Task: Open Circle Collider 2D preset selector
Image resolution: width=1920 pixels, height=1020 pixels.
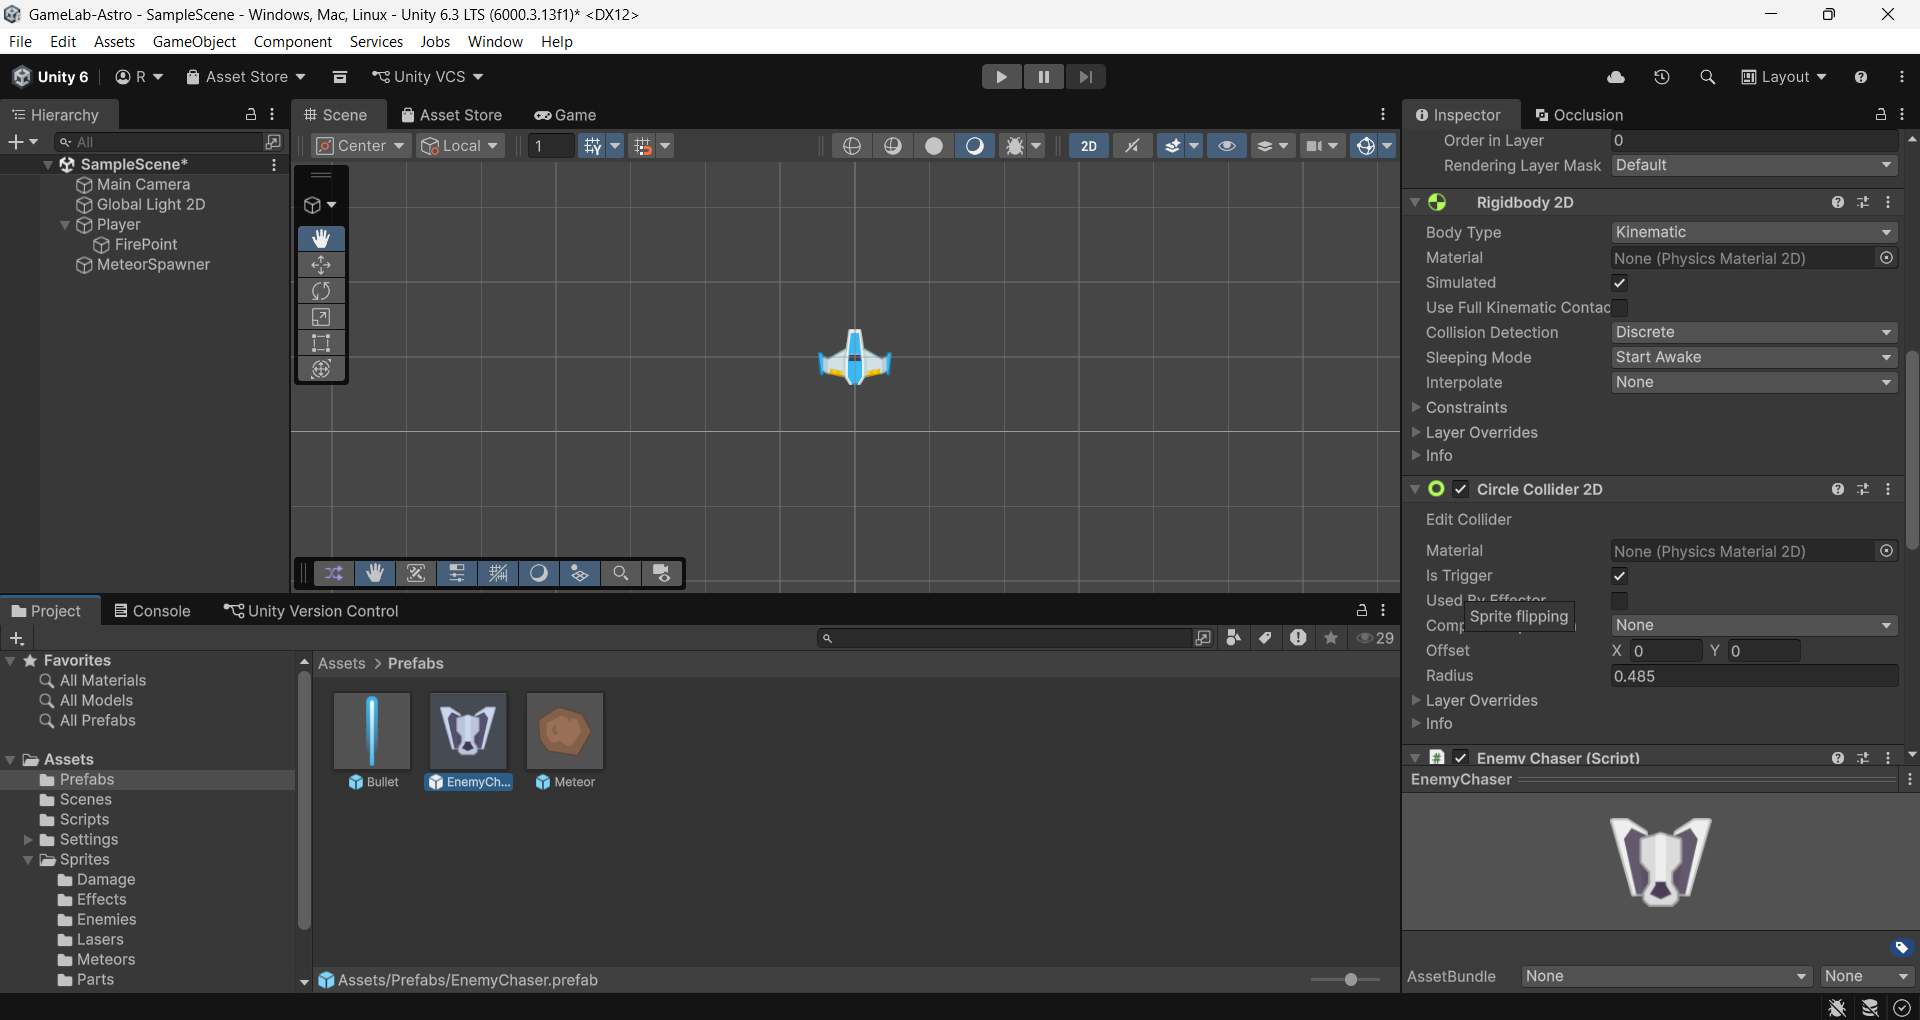Action: point(1863,489)
